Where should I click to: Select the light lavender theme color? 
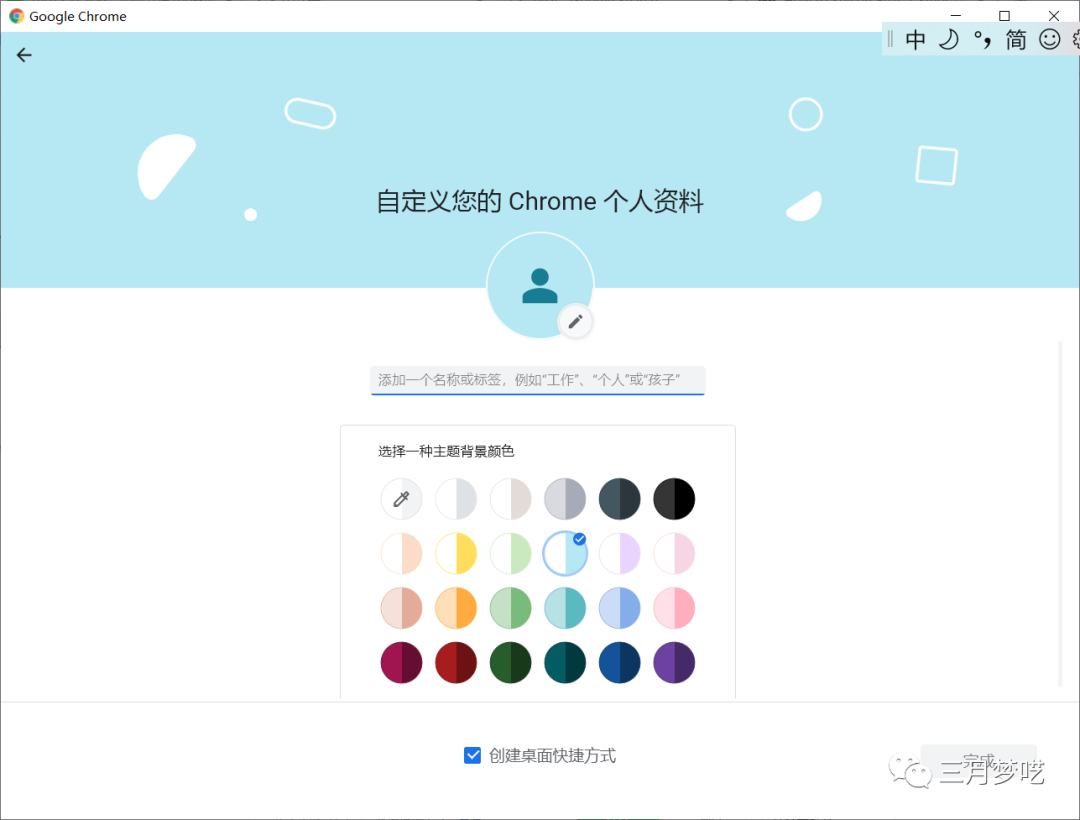pyautogui.click(x=619, y=553)
